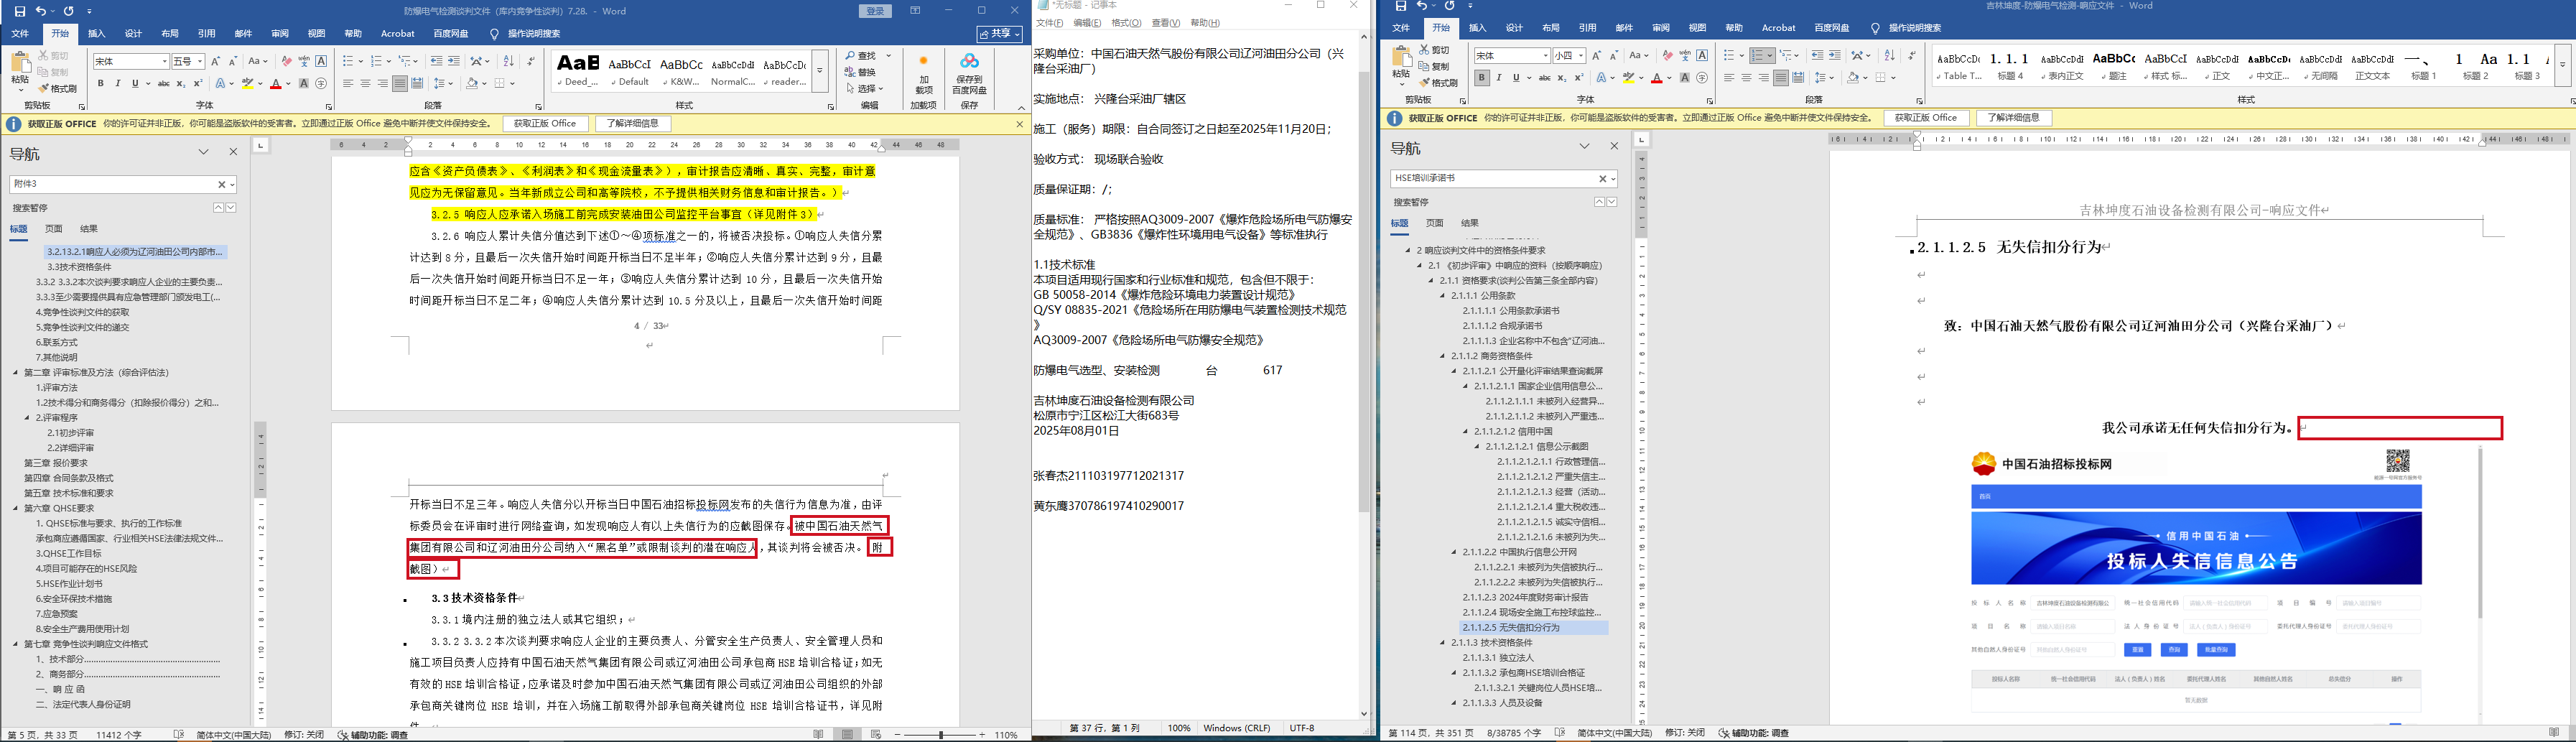This screenshot has height=742, width=2576.
Task: Open 审阅 tab in 响应文件 window
Action: pyautogui.click(x=1661, y=28)
